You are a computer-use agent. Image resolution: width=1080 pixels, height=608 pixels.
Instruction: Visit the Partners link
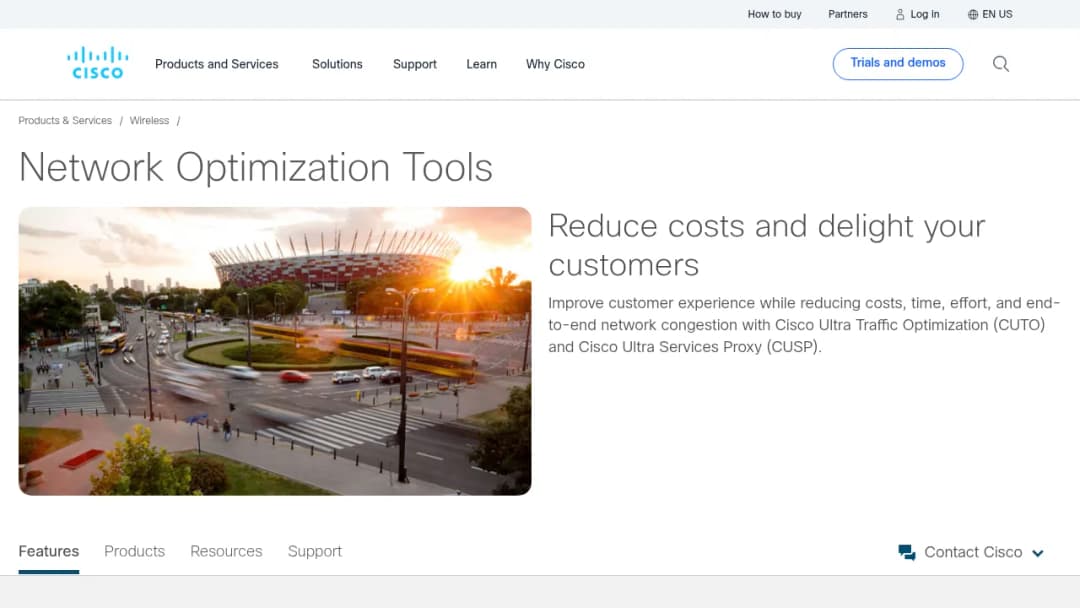tap(847, 14)
